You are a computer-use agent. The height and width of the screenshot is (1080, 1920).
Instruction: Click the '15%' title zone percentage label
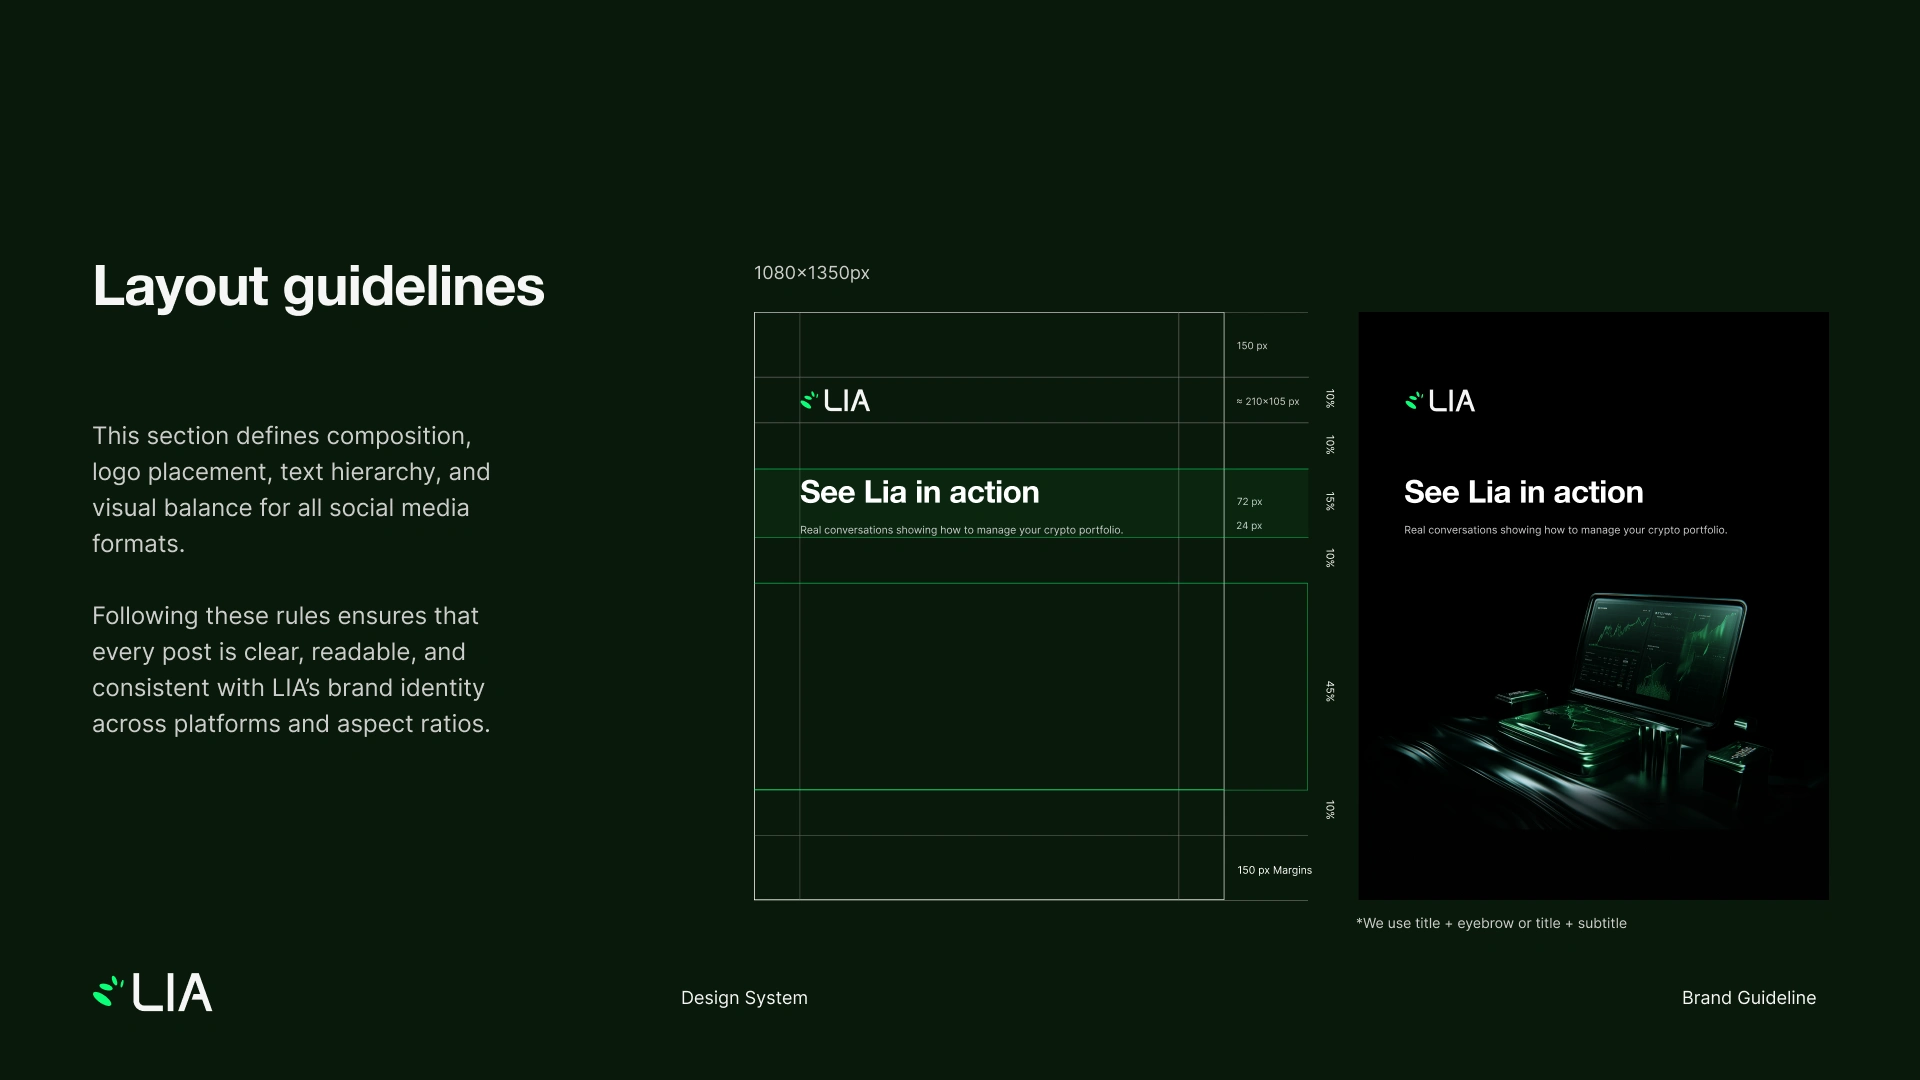pos(1330,501)
